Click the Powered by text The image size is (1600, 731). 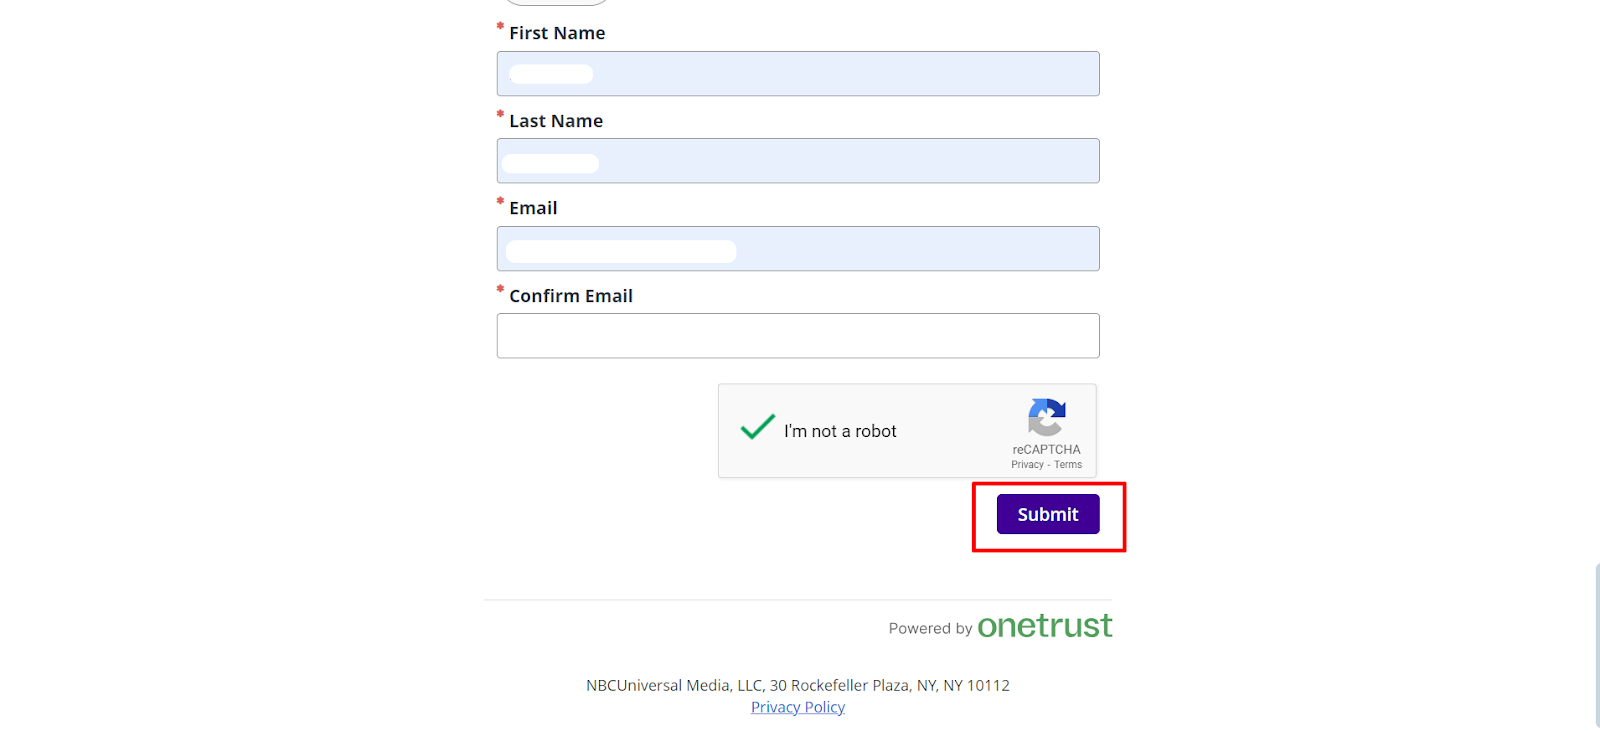(x=930, y=628)
